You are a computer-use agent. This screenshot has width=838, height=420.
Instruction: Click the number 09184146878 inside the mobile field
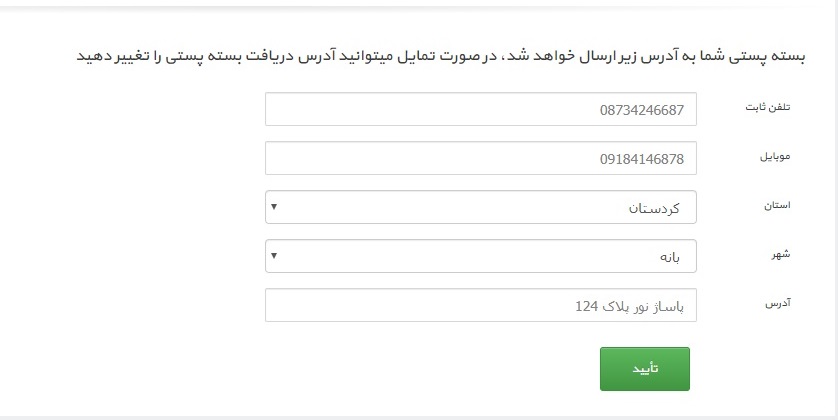click(x=641, y=159)
